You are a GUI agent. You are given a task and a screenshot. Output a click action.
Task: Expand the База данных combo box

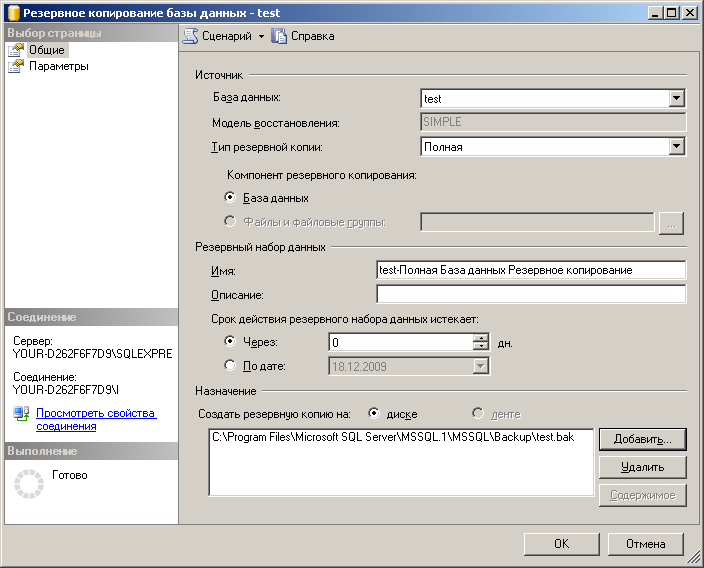[x=676, y=98]
